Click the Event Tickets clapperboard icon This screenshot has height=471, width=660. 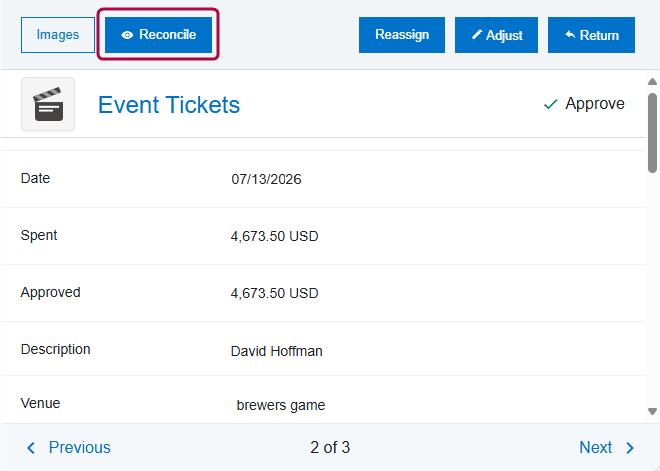(x=48, y=104)
